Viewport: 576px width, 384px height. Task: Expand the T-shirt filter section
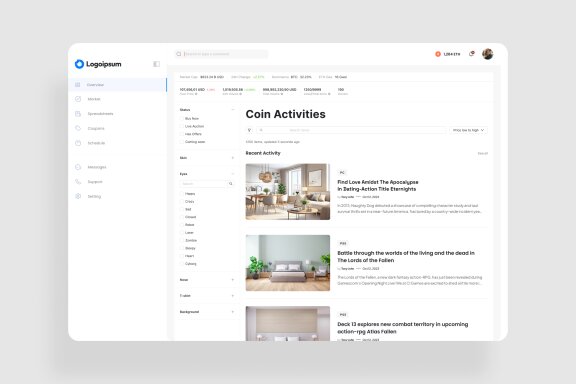tap(233, 296)
